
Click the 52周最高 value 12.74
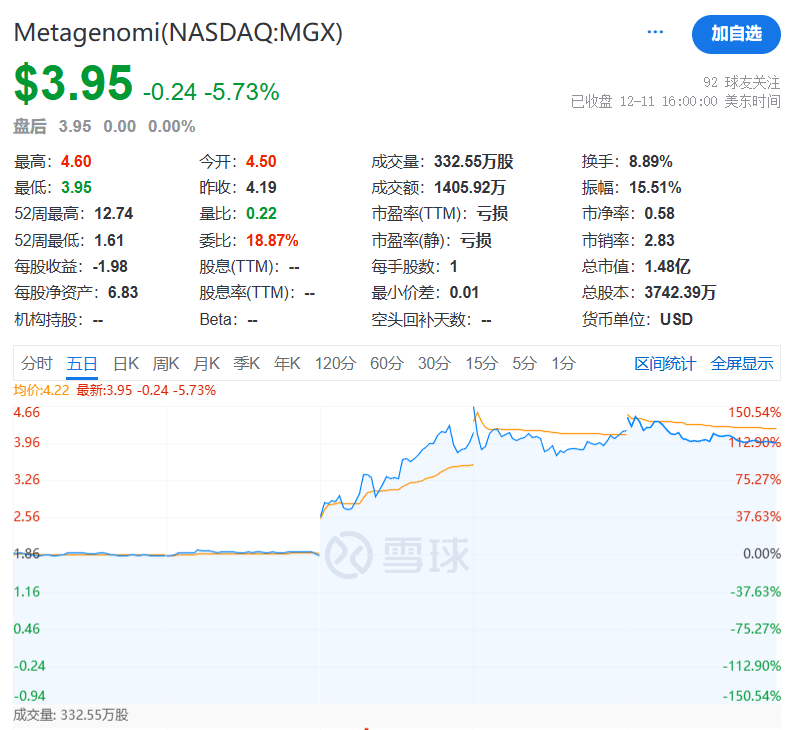click(x=114, y=214)
